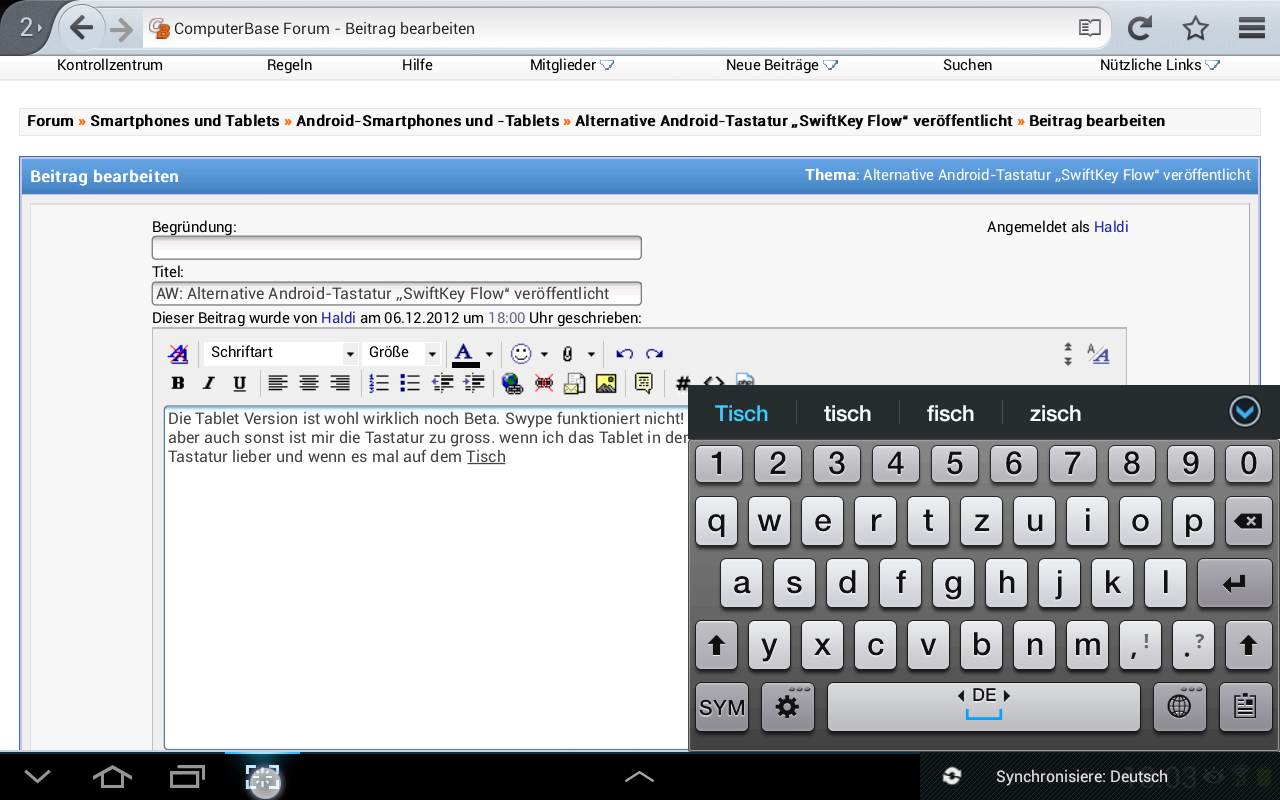The height and width of the screenshot is (800, 1280).
Task: Bookmark this page with the star
Action: (1195, 28)
